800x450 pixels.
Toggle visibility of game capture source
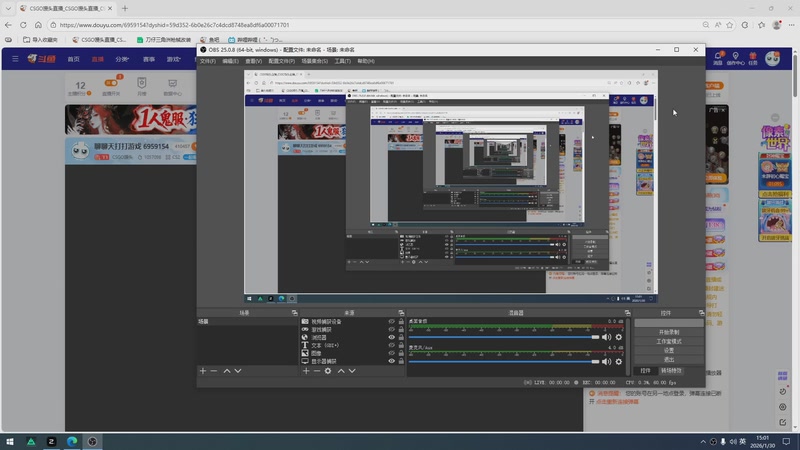[391, 330]
